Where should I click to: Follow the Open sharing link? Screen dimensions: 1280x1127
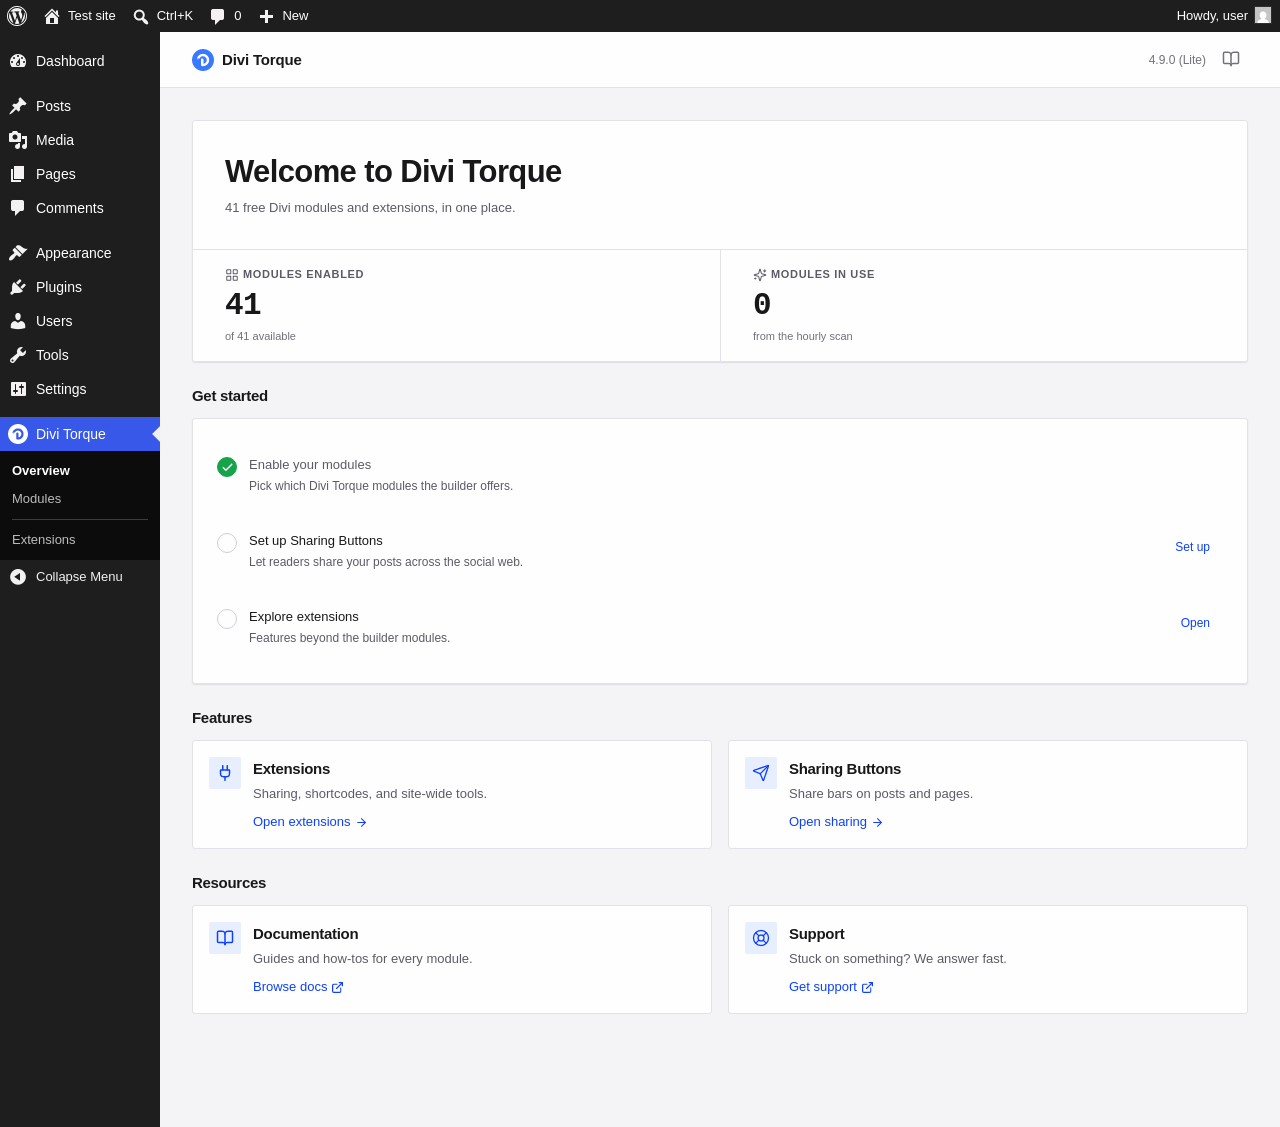tap(836, 822)
